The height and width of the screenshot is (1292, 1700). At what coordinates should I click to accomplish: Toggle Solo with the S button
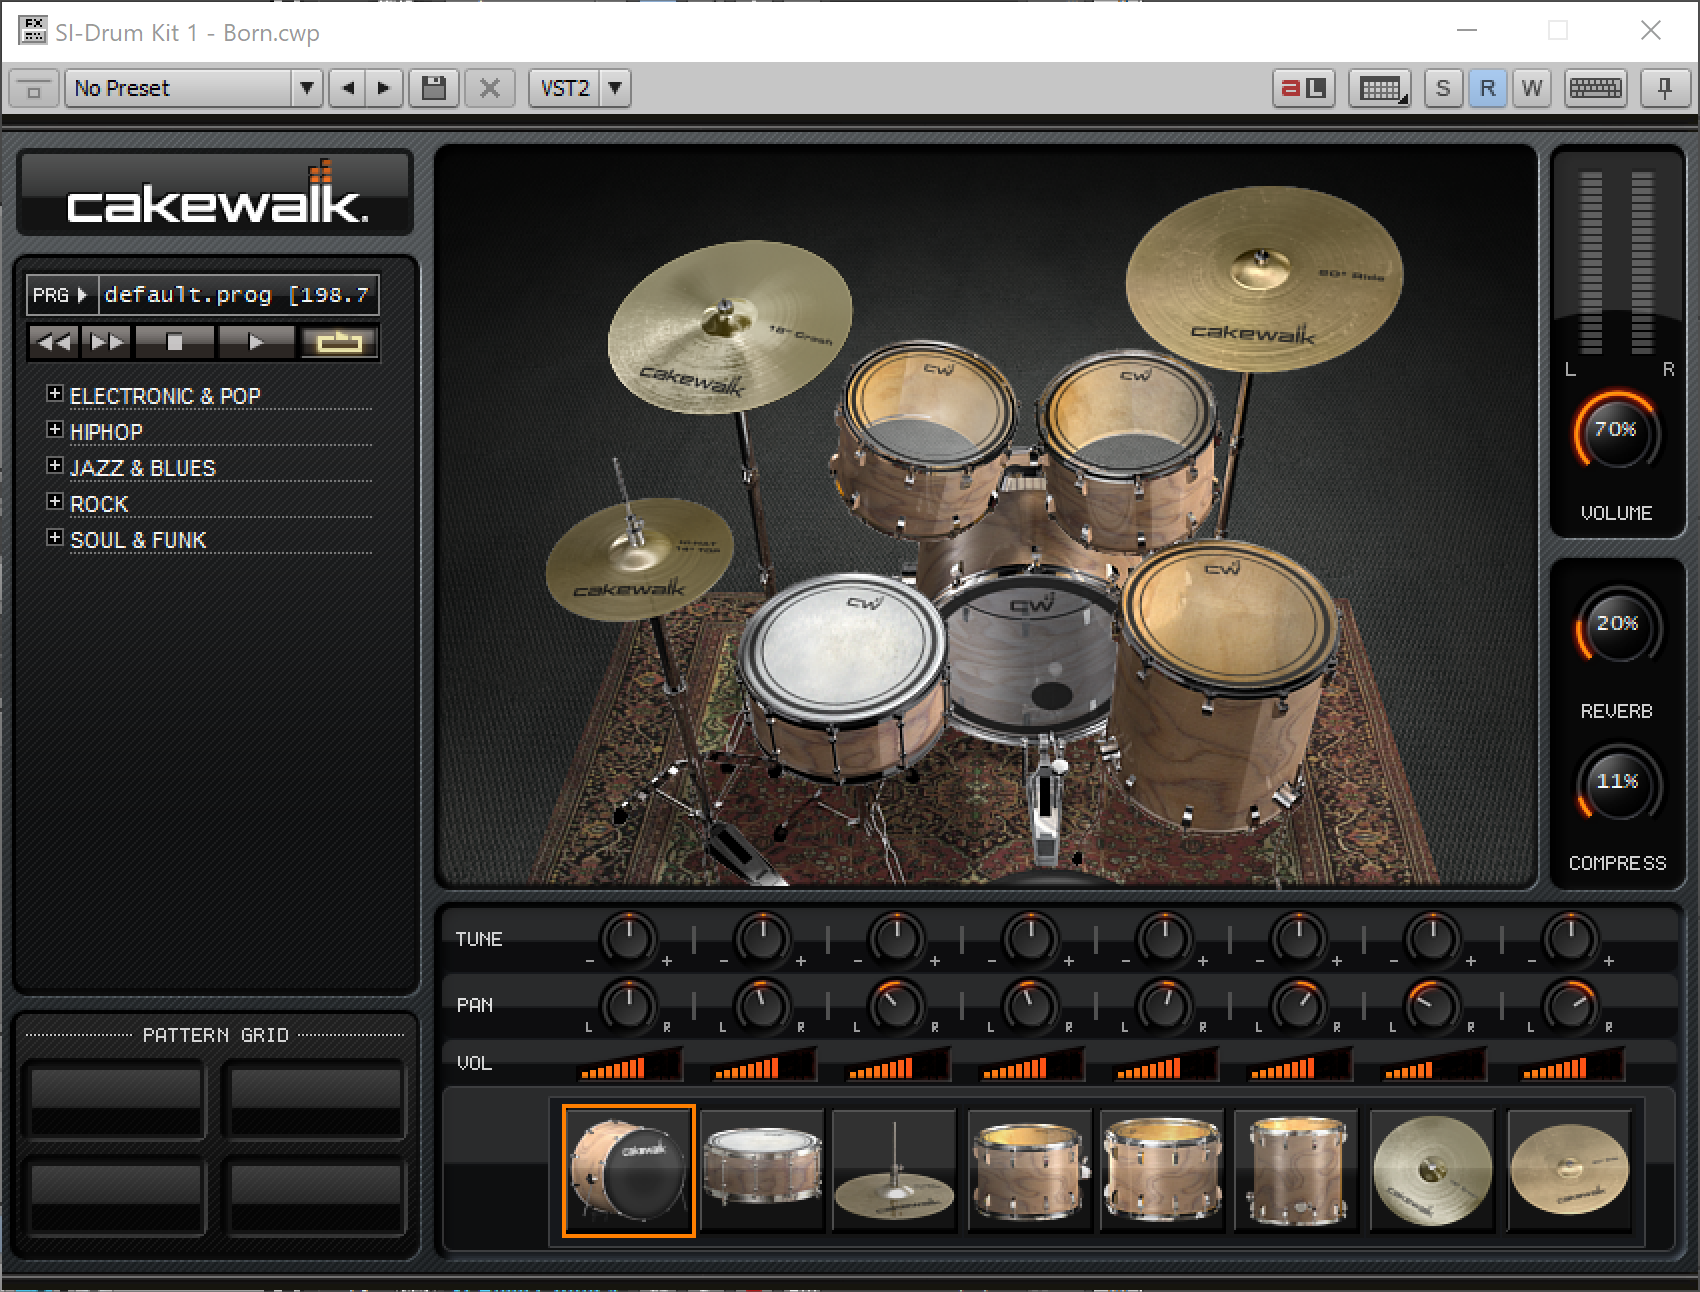coord(1443,88)
